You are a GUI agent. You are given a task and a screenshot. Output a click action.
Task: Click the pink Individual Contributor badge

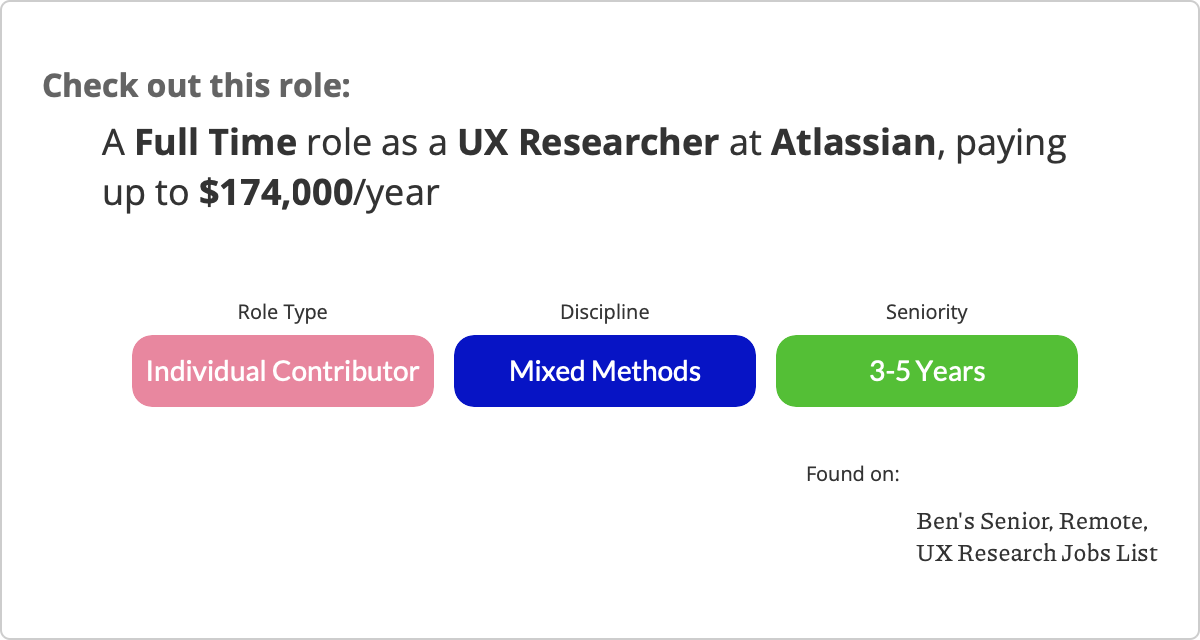coord(283,371)
